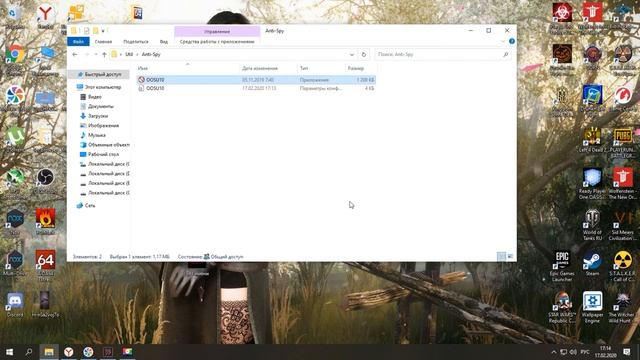Click the taskbar clock and date

[605, 352]
